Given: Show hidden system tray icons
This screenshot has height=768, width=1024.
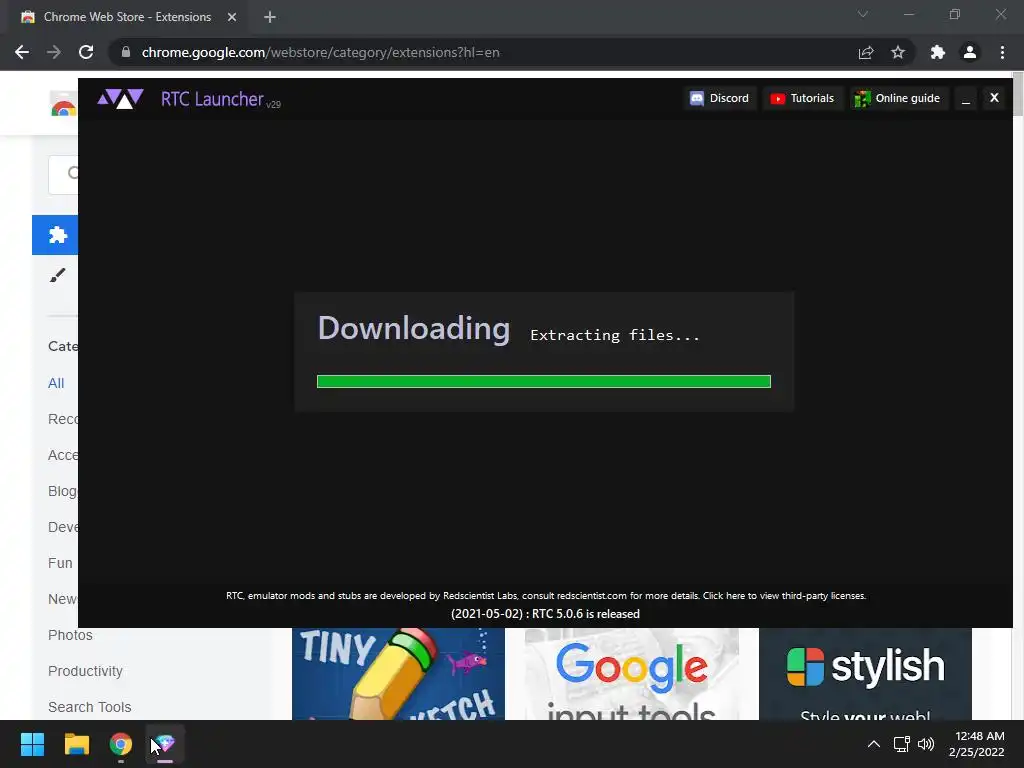Looking at the screenshot, I should (873, 744).
